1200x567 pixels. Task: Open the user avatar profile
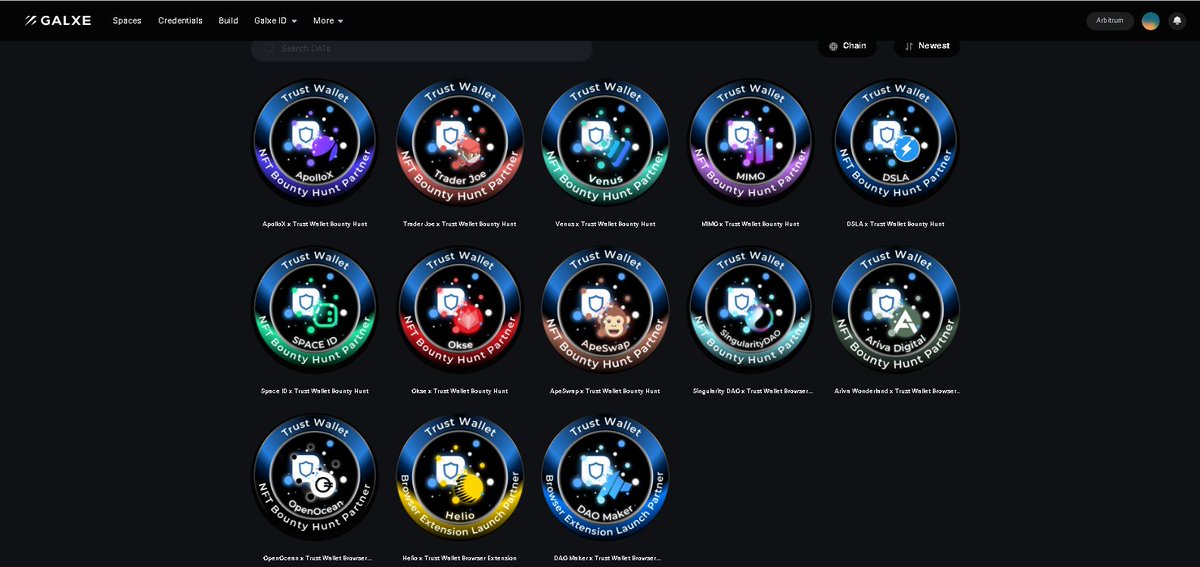[x=1151, y=21]
